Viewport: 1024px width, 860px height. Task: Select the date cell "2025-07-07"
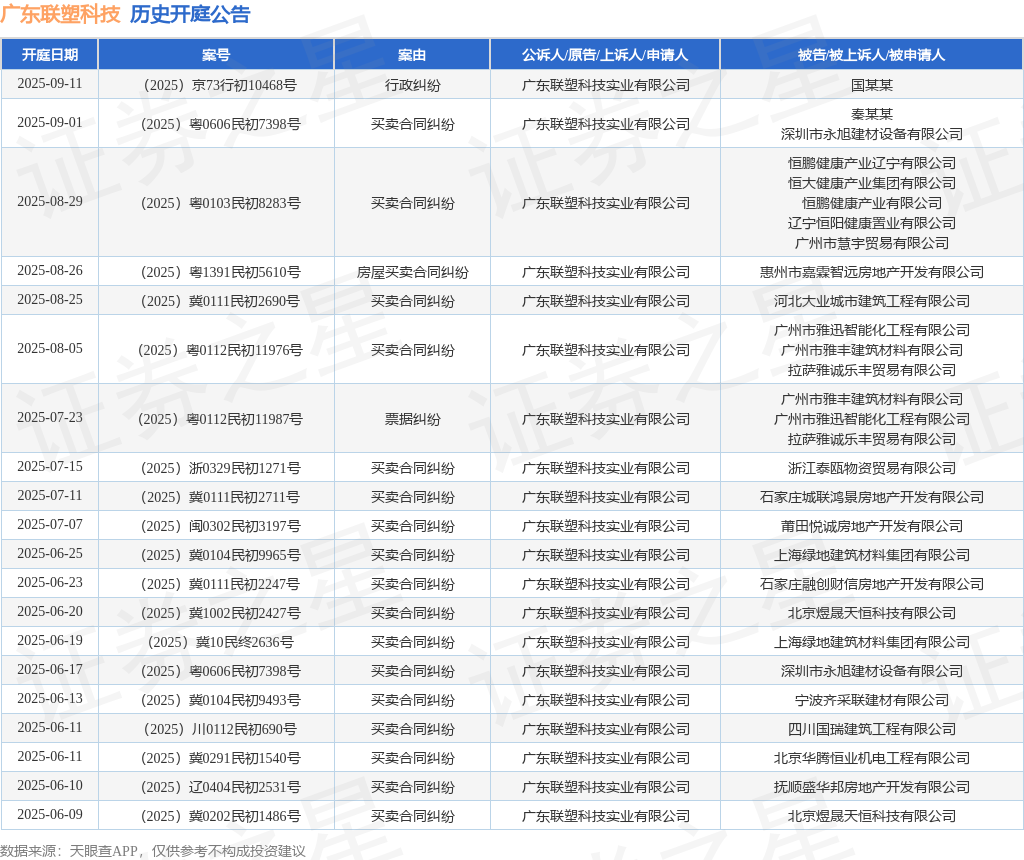pyautogui.click(x=50, y=525)
